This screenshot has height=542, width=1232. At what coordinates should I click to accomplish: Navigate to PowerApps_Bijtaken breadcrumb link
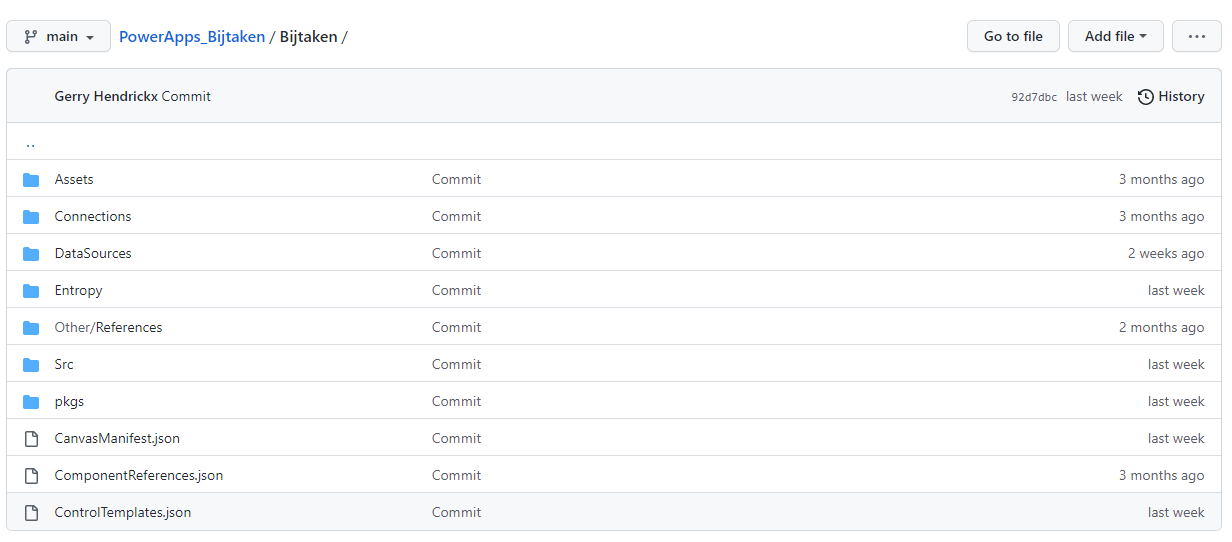192,37
